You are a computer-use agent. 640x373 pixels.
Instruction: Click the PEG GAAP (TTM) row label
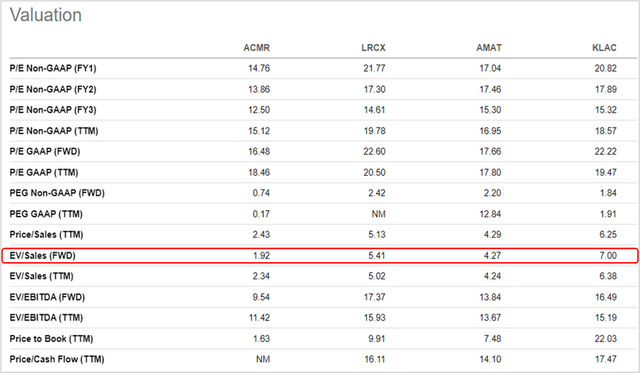[46, 214]
